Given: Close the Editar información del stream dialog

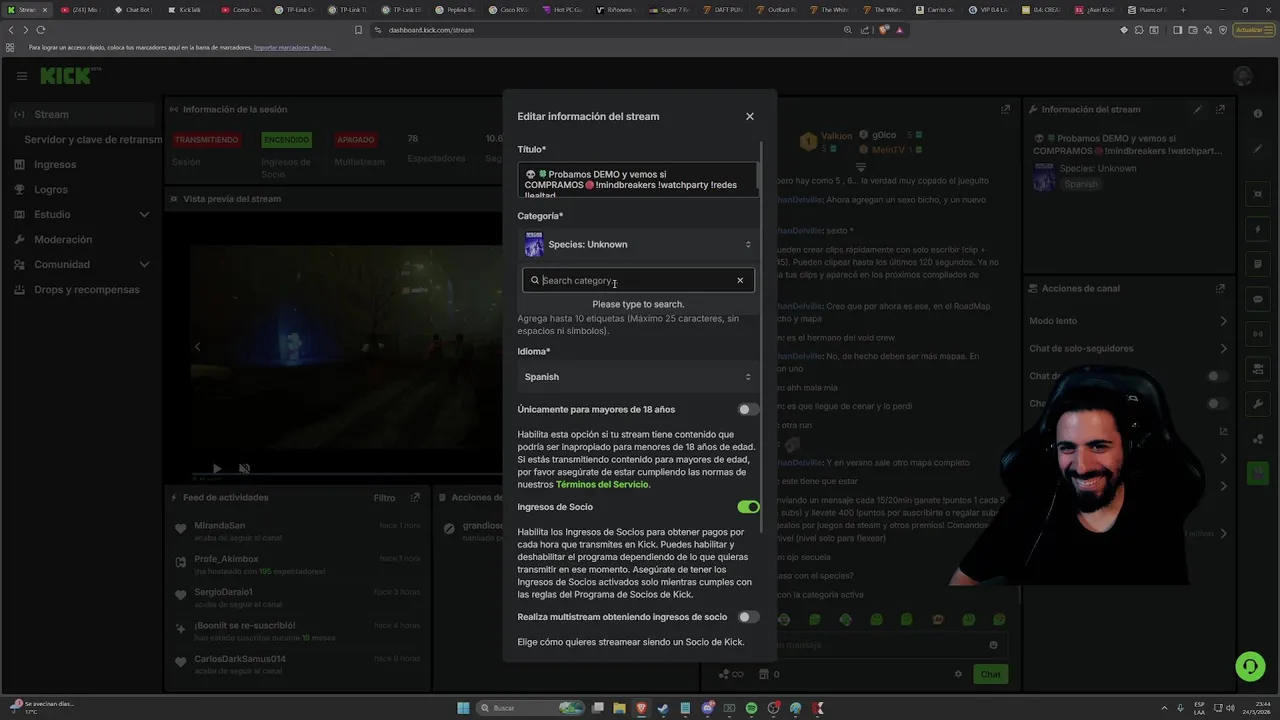Looking at the screenshot, I should [x=750, y=116].
